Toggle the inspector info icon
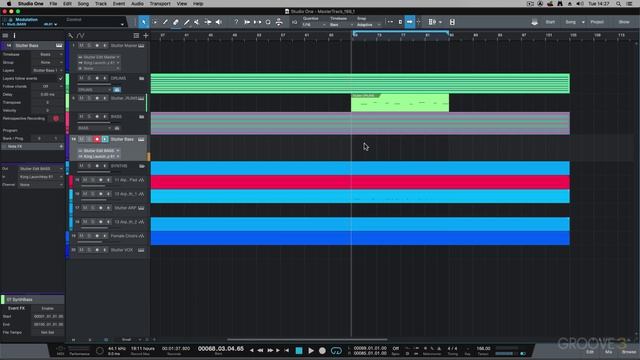This screenshot has height=360, width=640. coord(14,36)
